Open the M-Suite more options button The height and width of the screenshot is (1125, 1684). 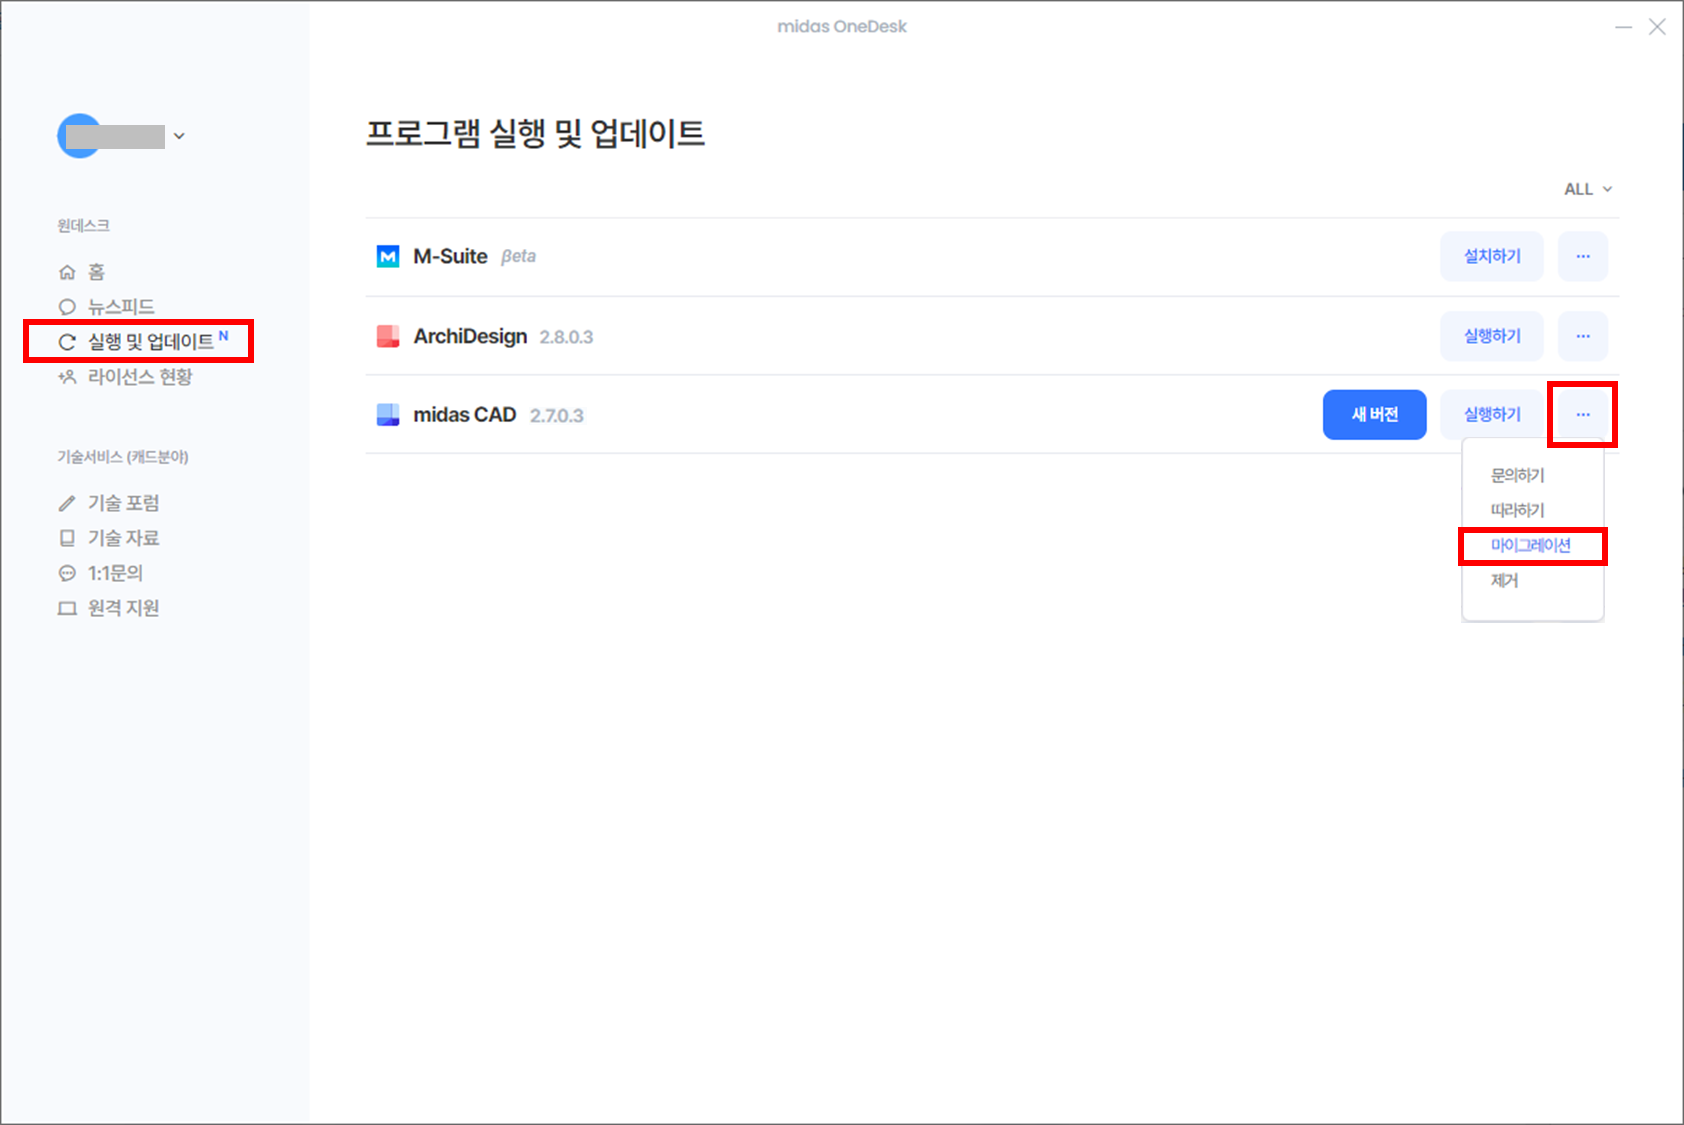click(x=1583, y=256)
